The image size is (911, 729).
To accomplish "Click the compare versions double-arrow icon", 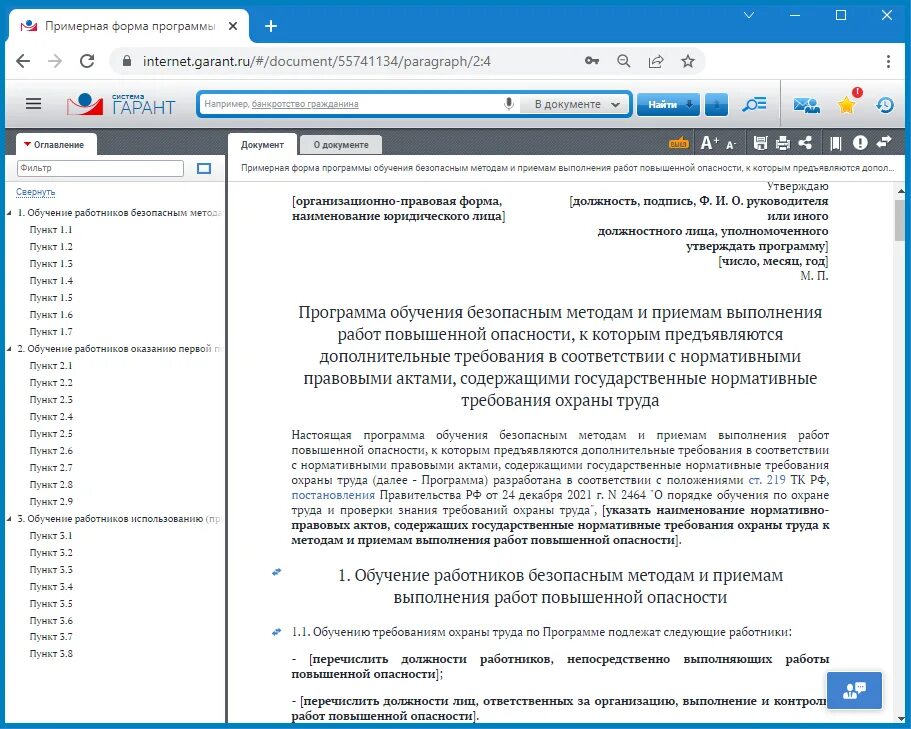I will (884, 142).
